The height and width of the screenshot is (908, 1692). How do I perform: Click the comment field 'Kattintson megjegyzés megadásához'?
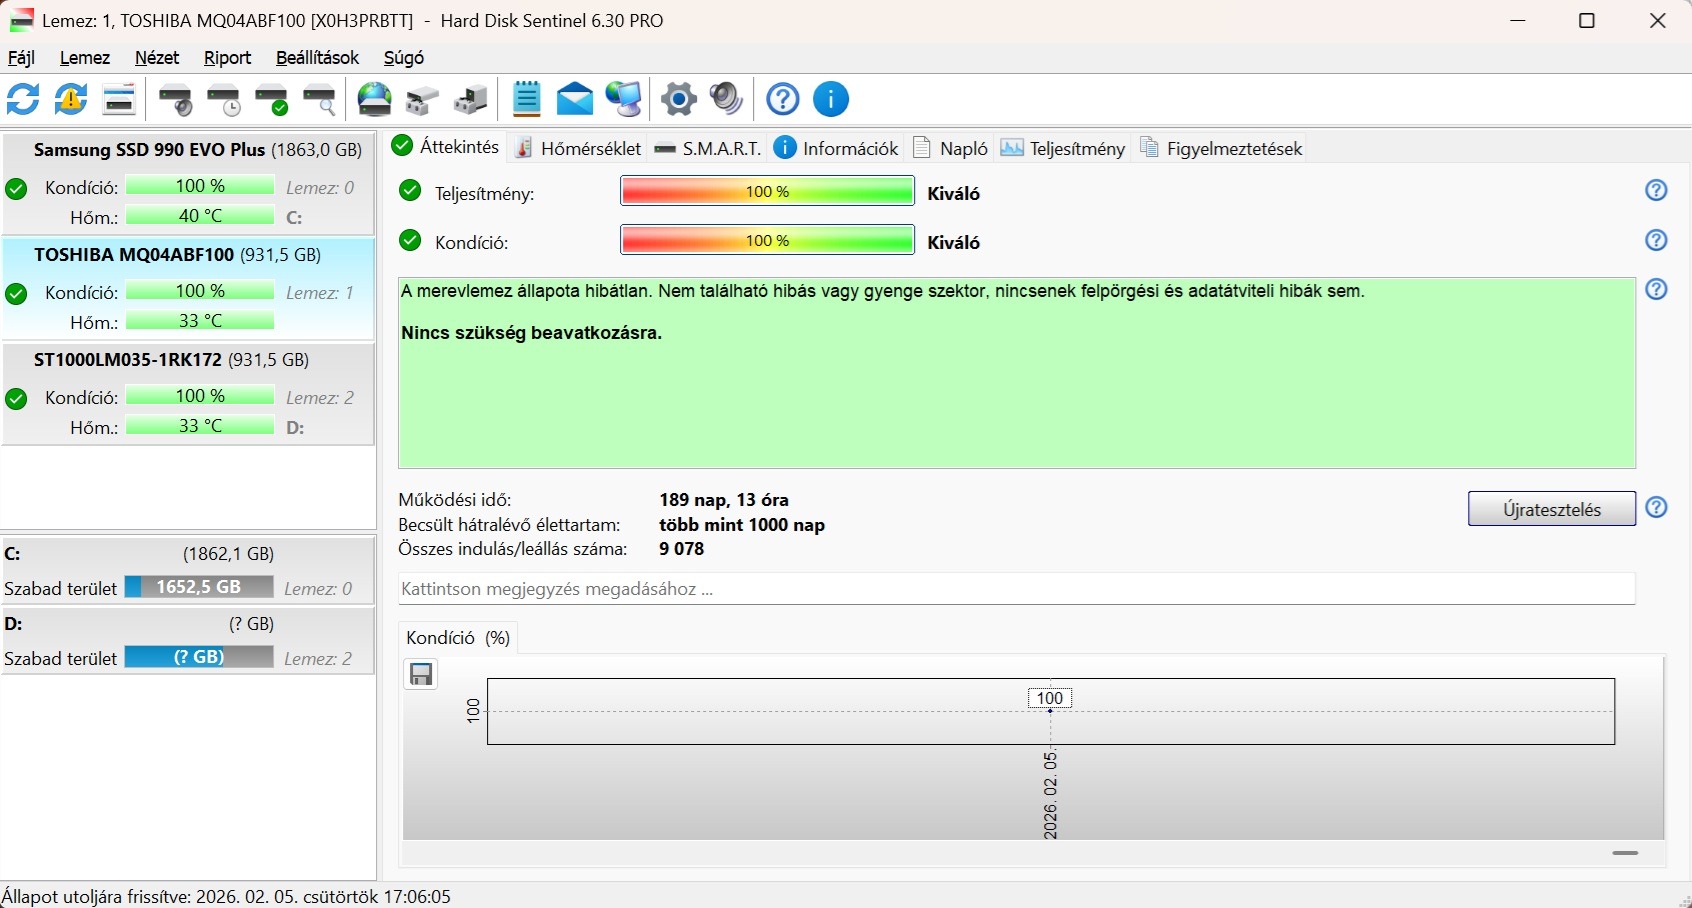1017,589
